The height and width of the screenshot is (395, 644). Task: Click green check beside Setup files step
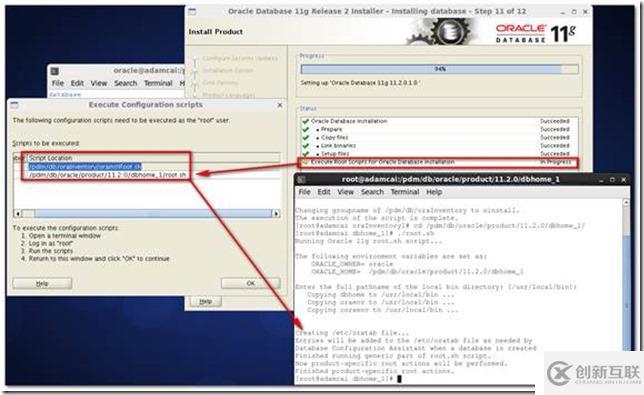coord(306,154)
